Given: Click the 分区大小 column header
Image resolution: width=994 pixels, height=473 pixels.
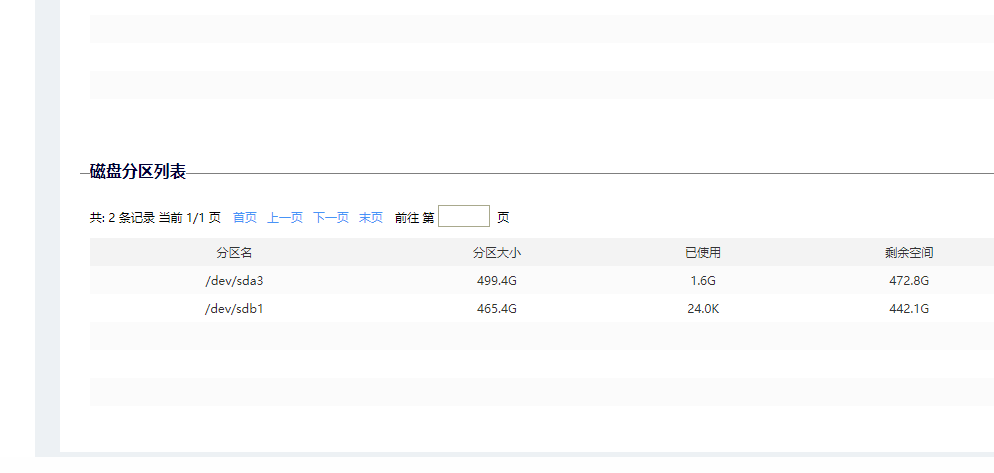Looking at the screenshot, I should [x=497, y=252].
